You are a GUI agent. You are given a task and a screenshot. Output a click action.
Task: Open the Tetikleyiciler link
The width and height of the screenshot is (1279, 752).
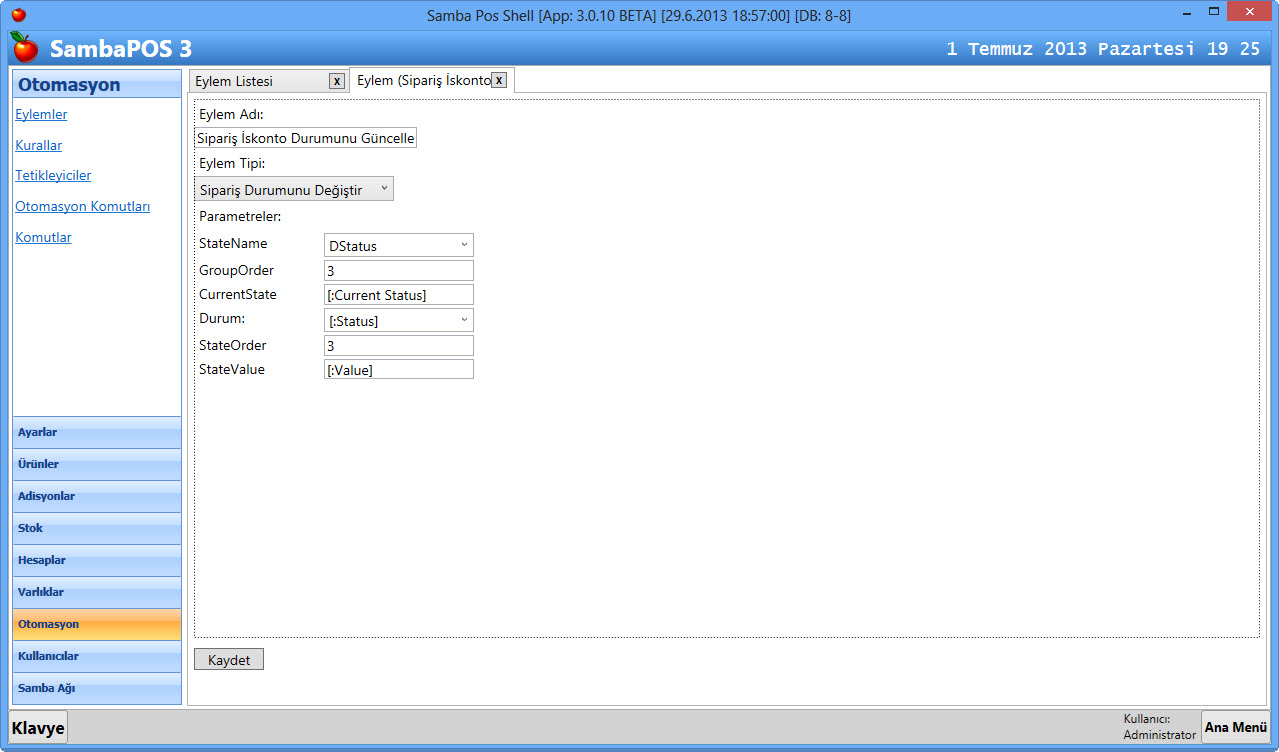53,175
